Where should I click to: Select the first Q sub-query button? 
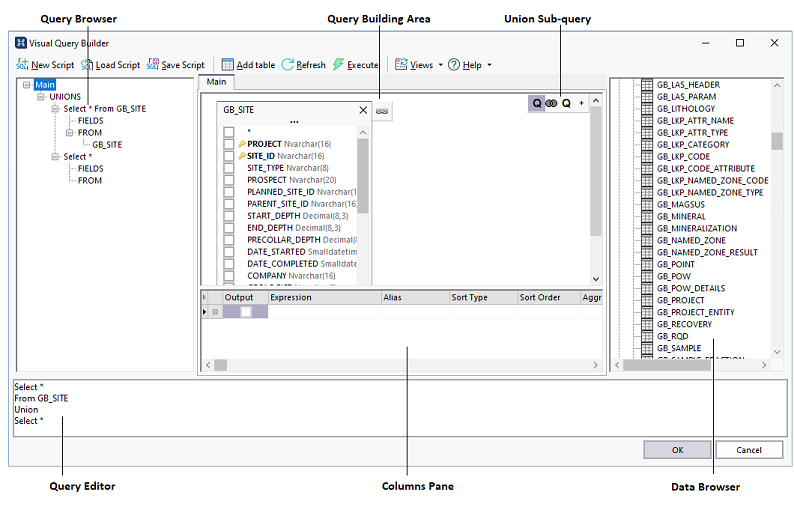(x=537, y=103)
